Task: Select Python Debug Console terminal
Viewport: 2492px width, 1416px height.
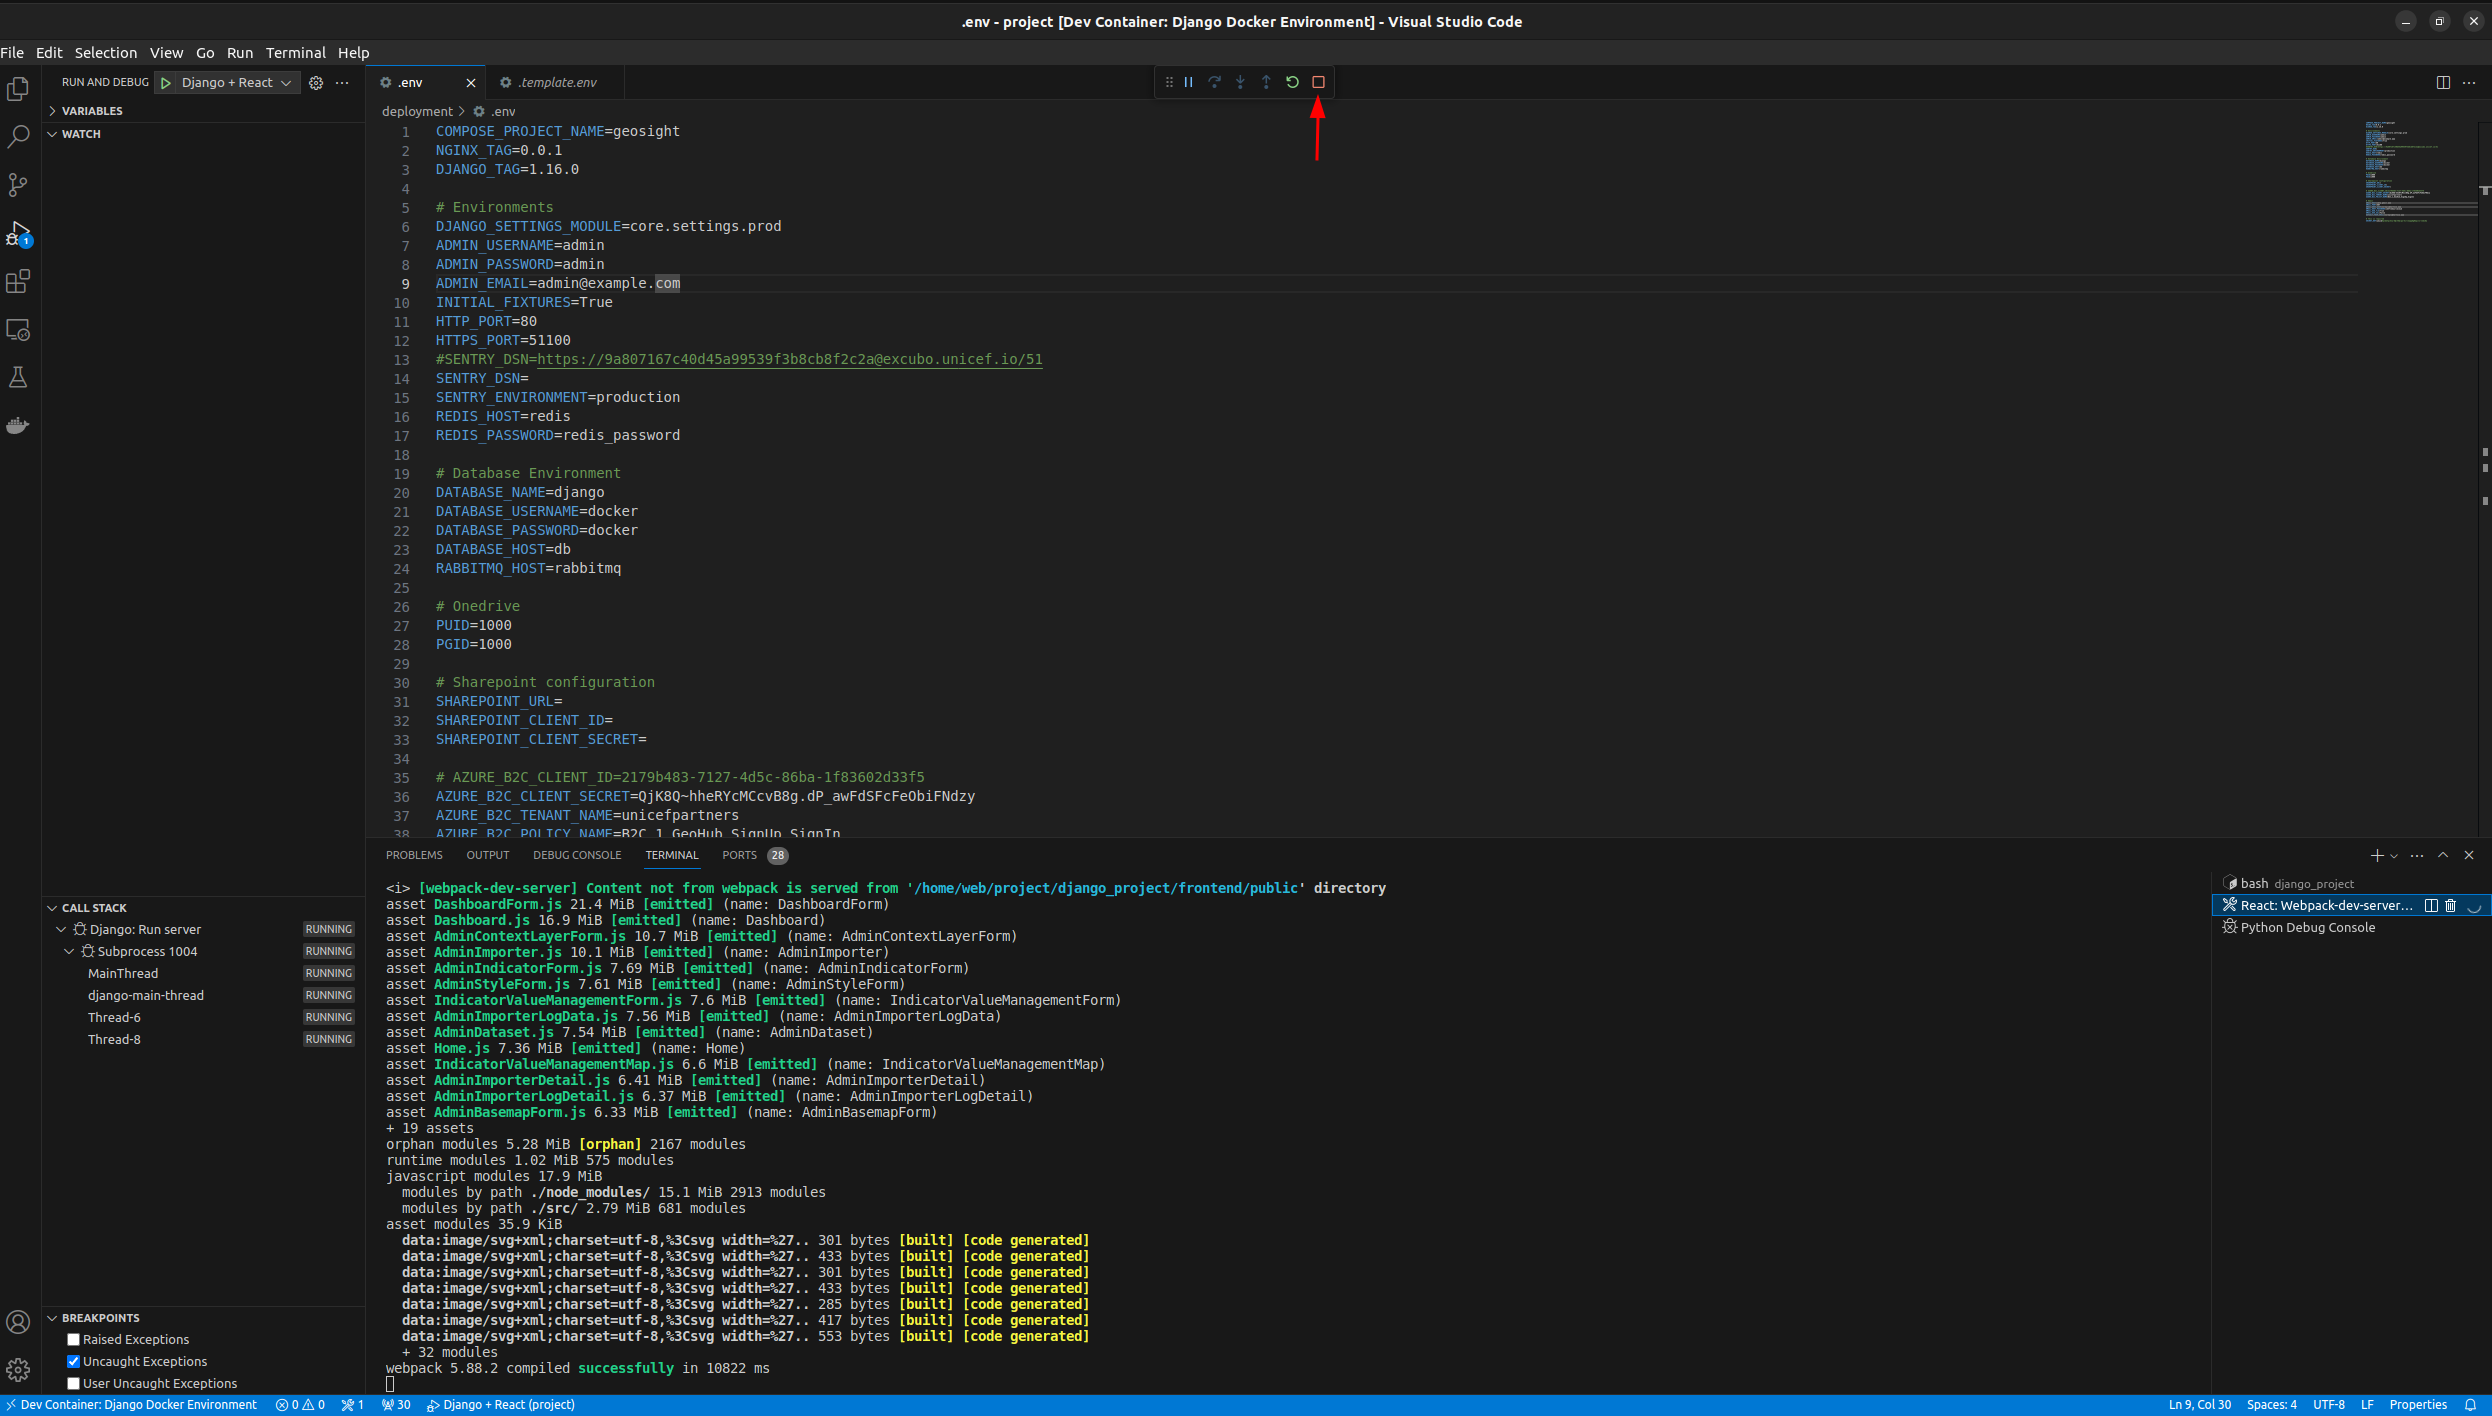Action: point(2350,928)
